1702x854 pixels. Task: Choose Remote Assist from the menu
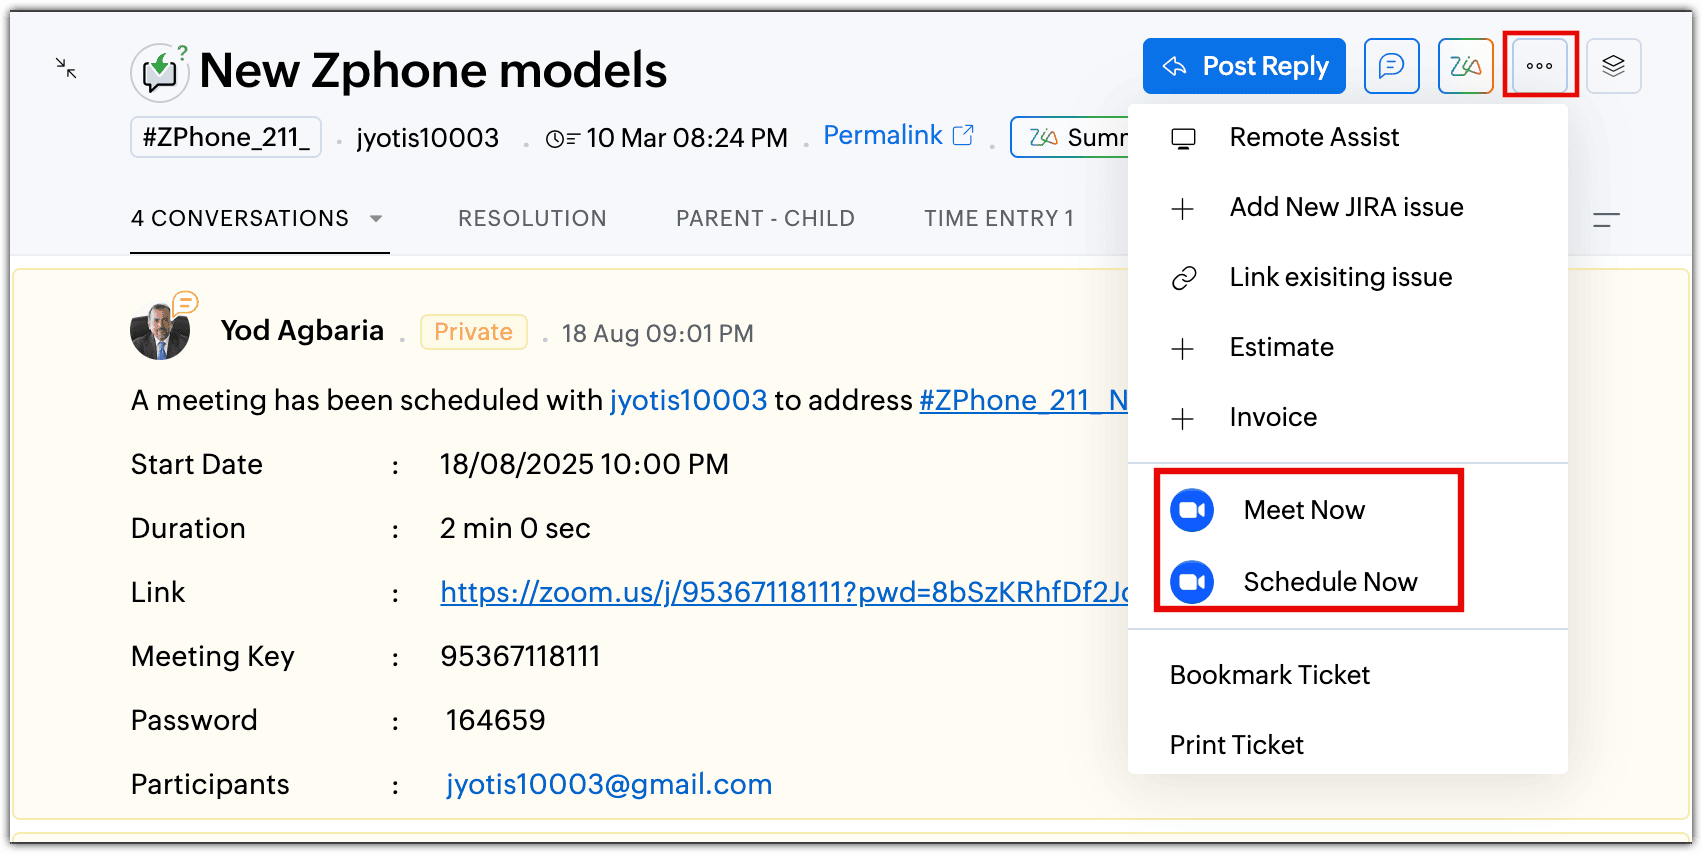click(1314, 137)
